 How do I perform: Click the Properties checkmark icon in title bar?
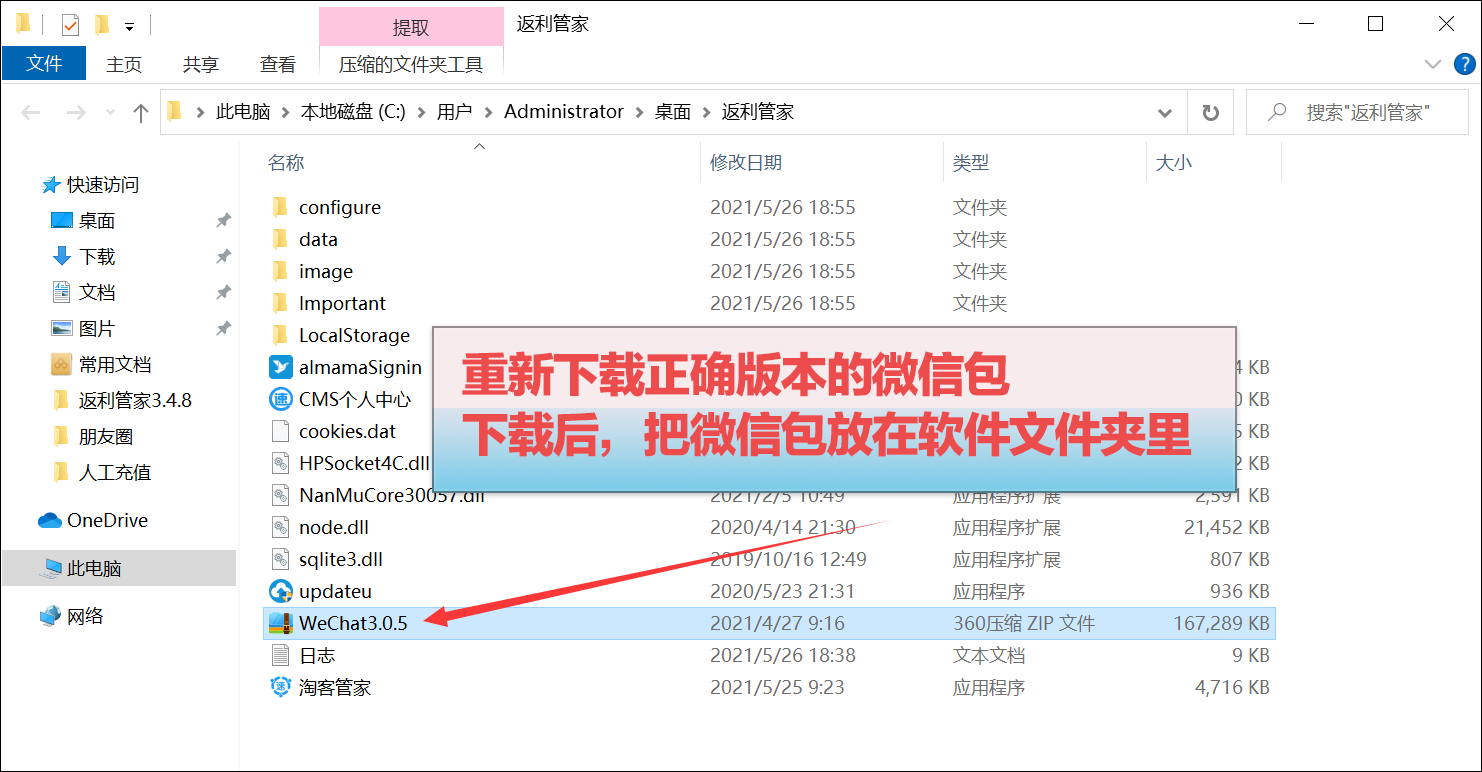[70, 24]
